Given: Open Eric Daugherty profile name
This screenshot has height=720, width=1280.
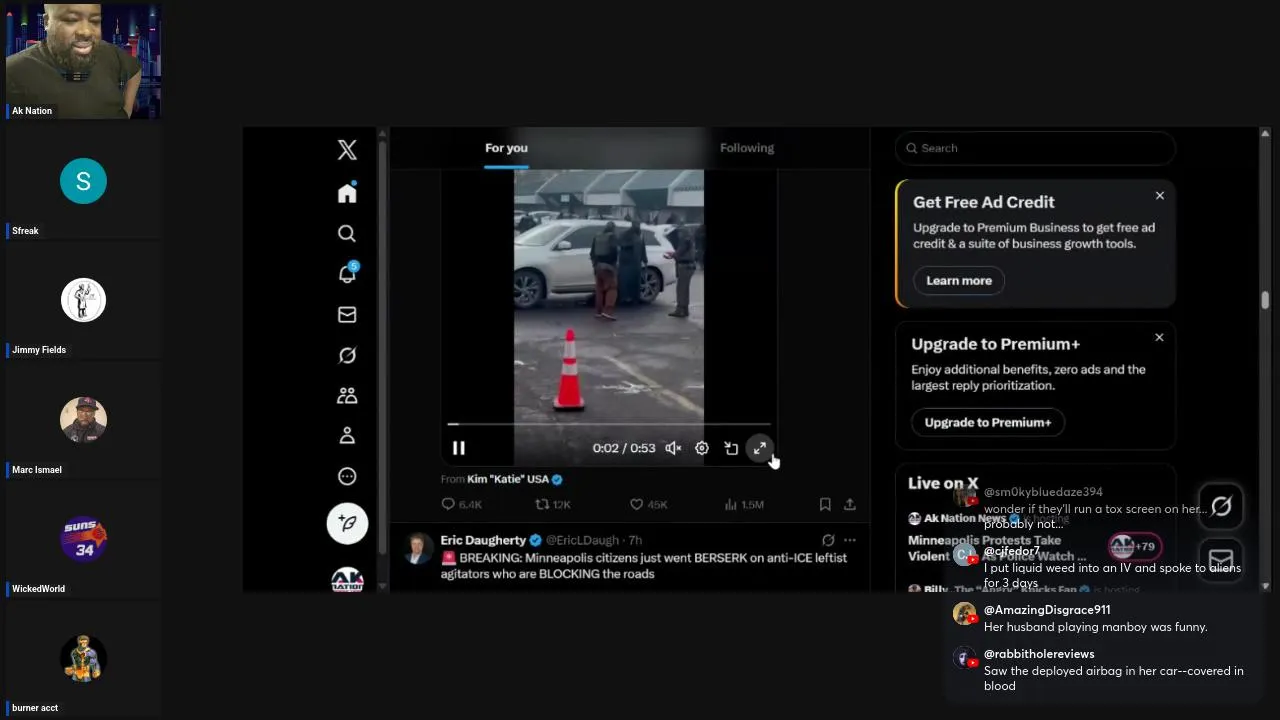Looking at the screenshot, I should click(x=483, y=540).
